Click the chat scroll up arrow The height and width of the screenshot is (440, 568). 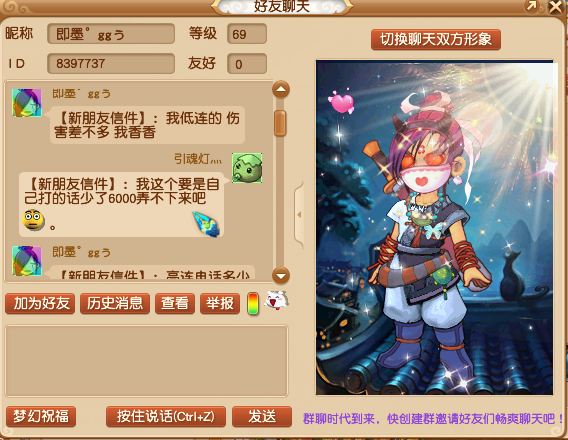click(x=281, y=89)
